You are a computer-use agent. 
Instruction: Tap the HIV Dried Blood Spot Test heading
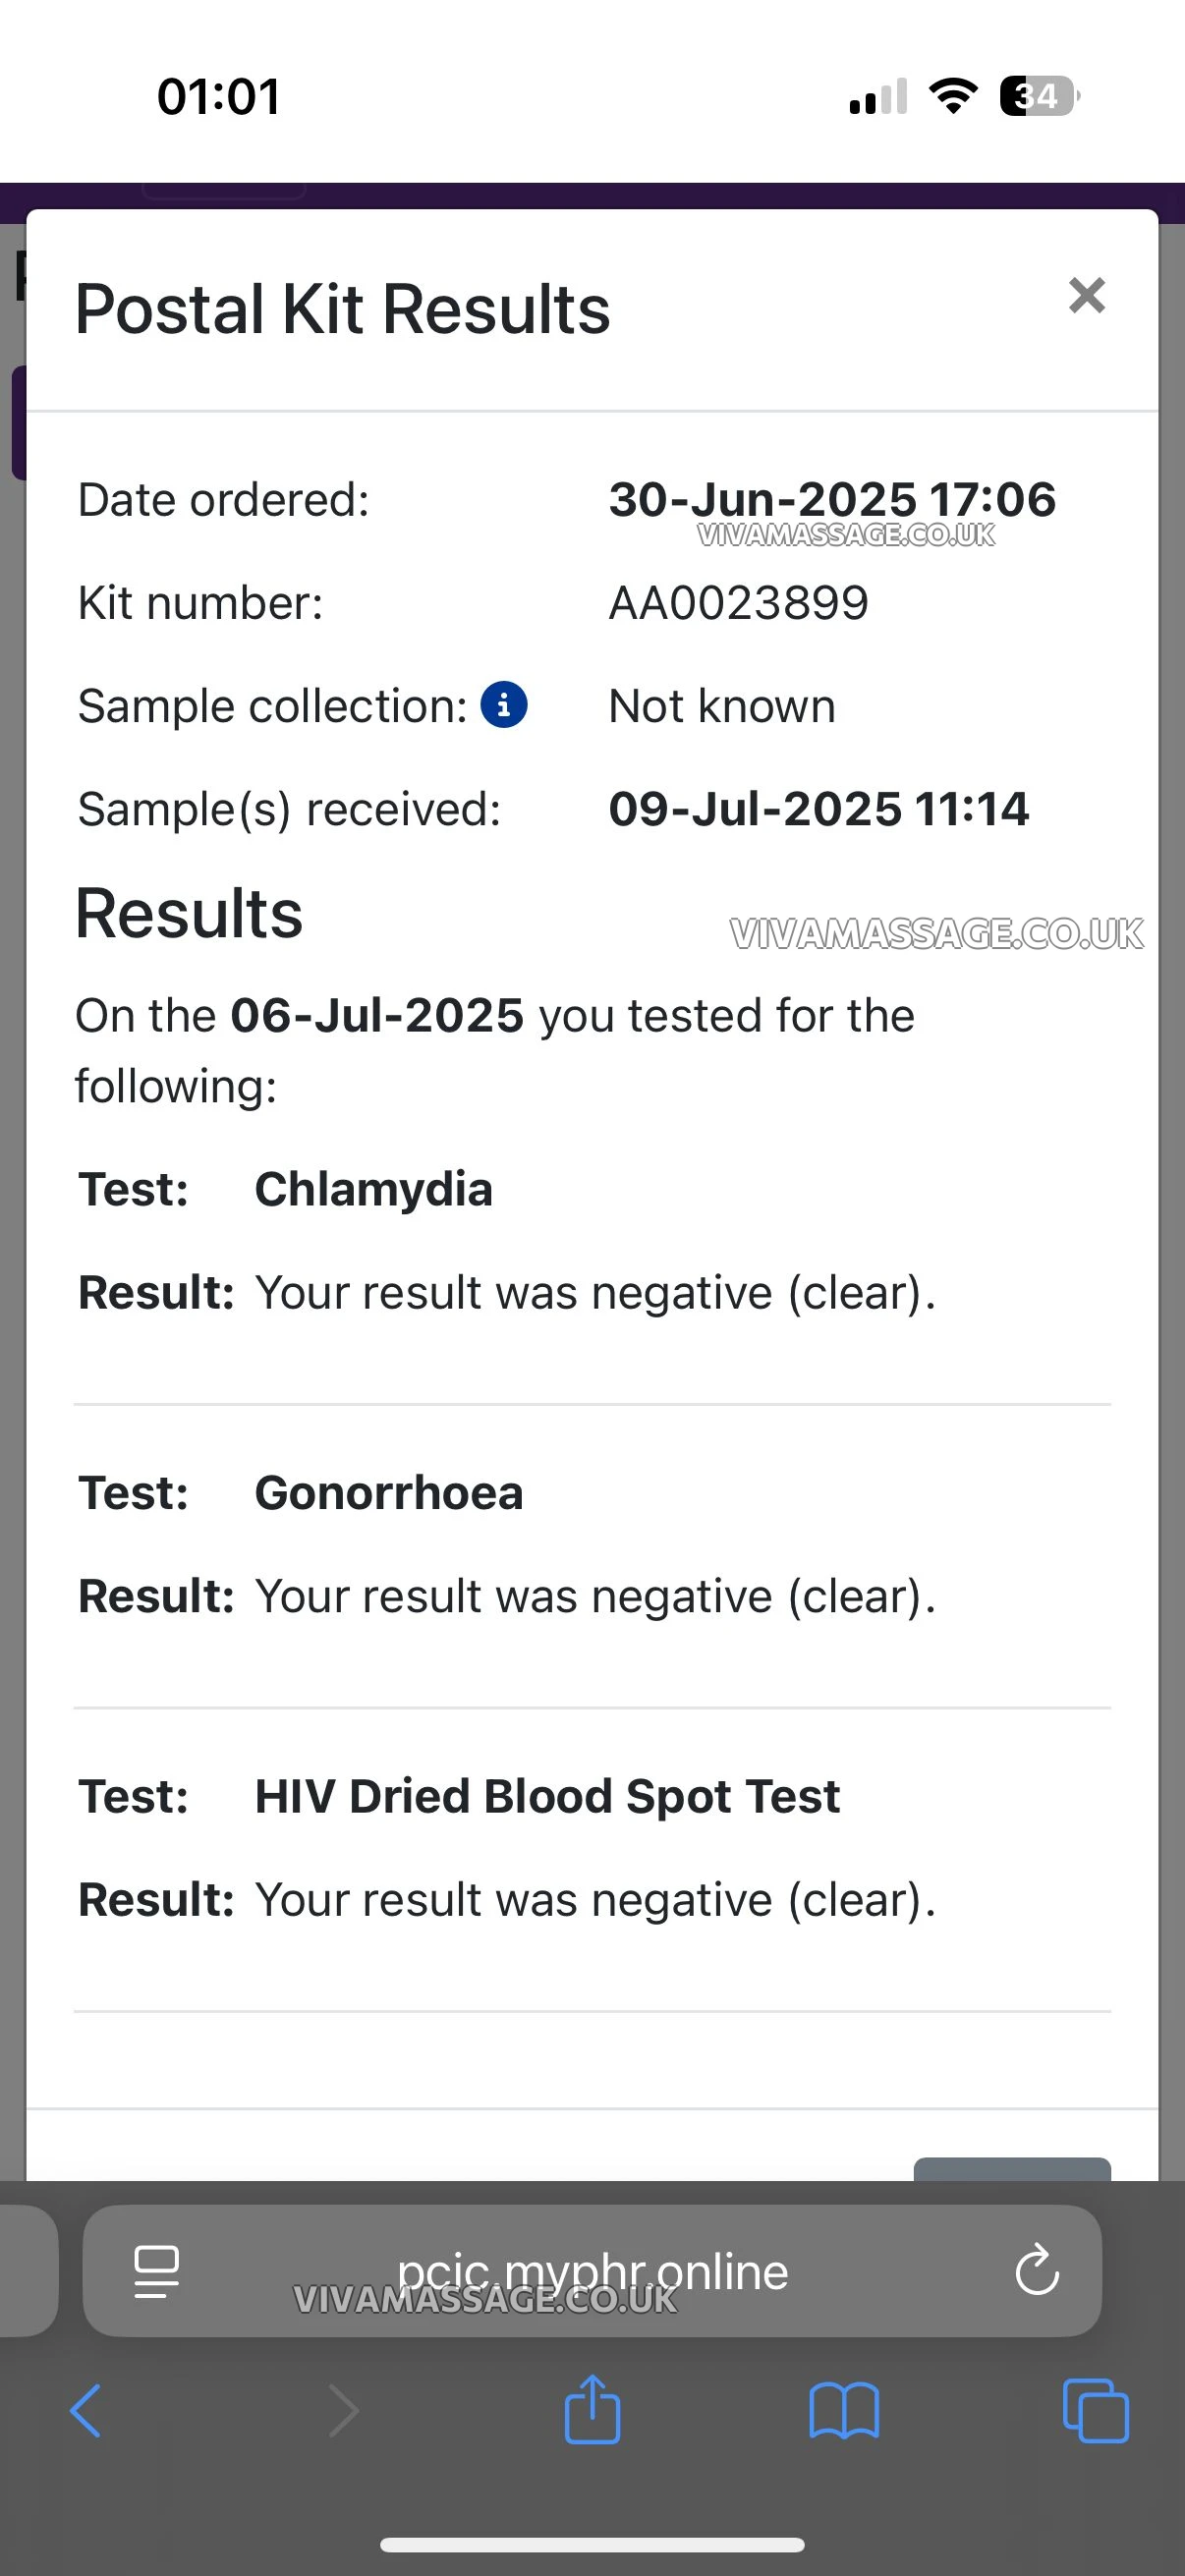(x=547, y=1796)
